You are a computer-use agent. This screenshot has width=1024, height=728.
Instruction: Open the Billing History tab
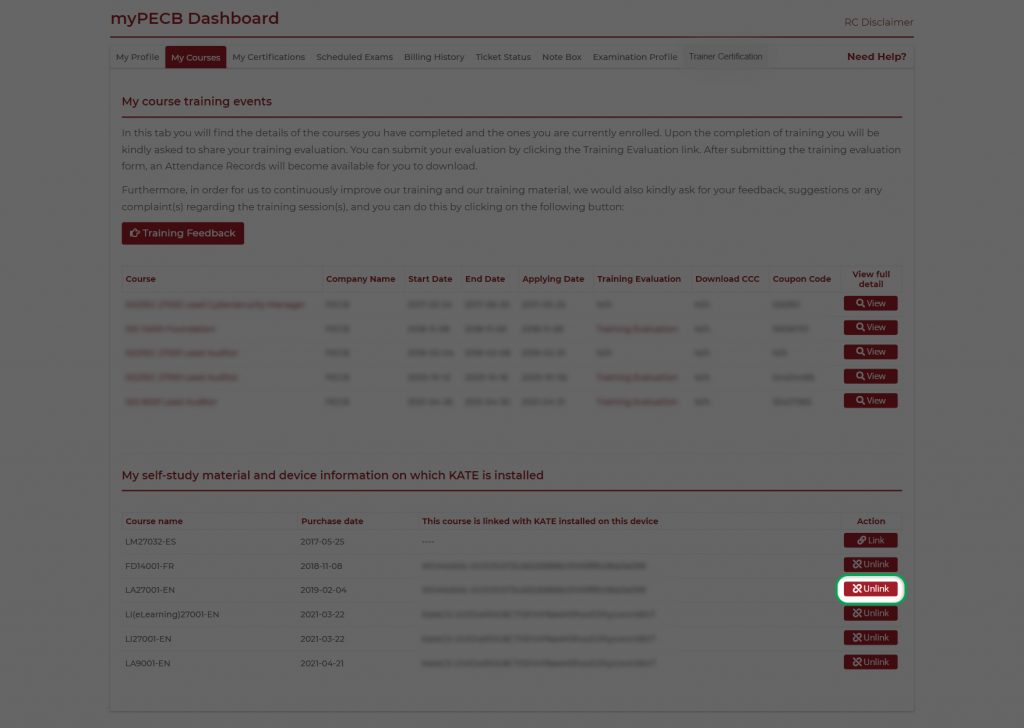434,57
